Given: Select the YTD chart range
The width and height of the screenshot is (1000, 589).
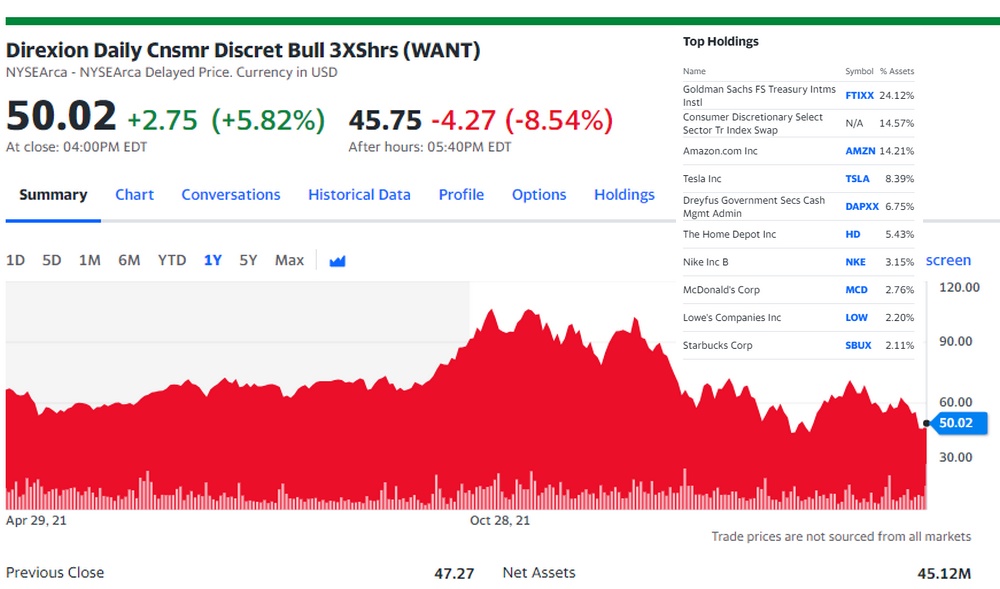Looking at the screenshot, I should point(172,261).
